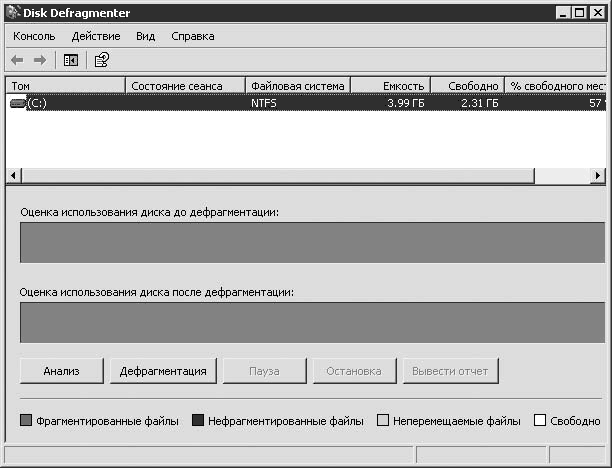Click the Forward arrow toolbar icon
612x468 pixels.
(40, 60)
